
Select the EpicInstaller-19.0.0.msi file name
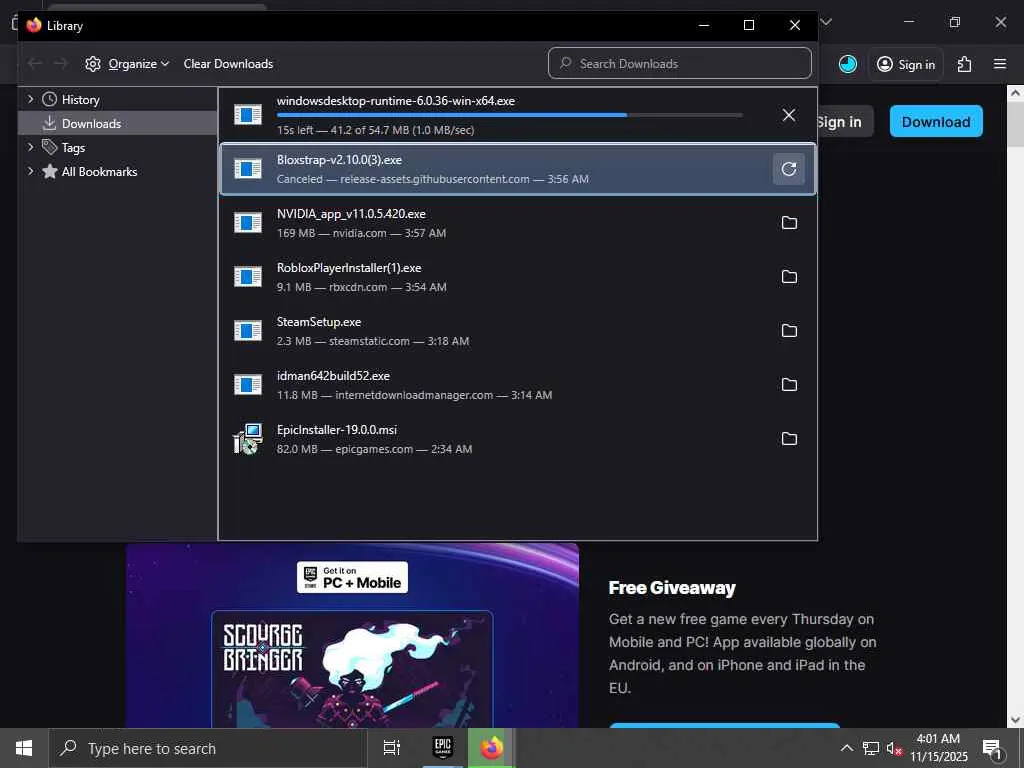336,430
